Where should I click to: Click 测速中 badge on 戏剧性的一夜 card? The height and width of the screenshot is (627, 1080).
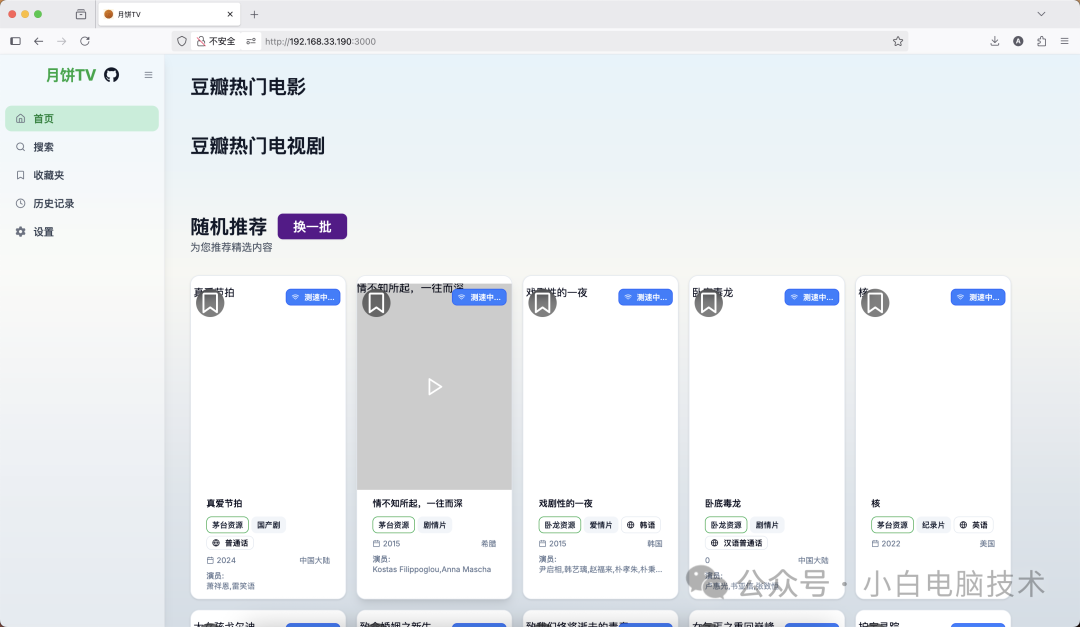[645, 297]
